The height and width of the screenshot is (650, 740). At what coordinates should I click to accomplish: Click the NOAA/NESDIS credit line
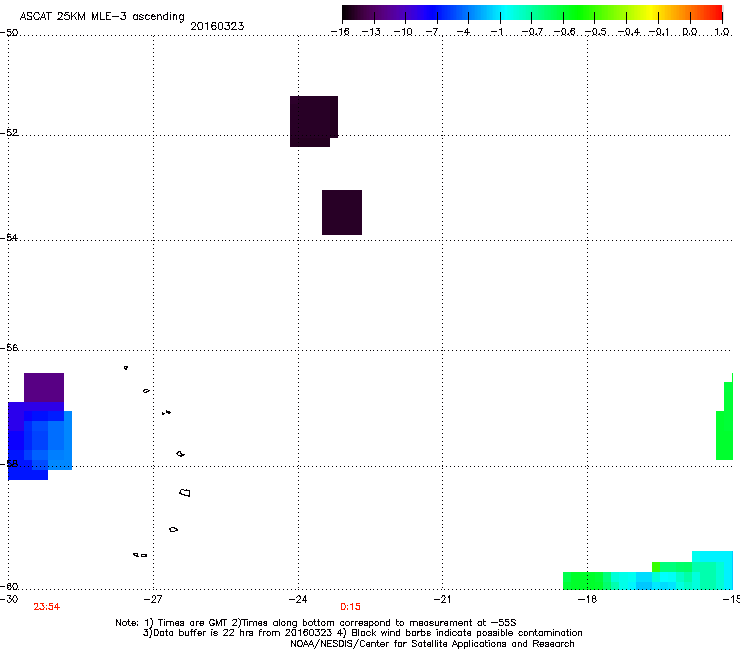(432, 644)
